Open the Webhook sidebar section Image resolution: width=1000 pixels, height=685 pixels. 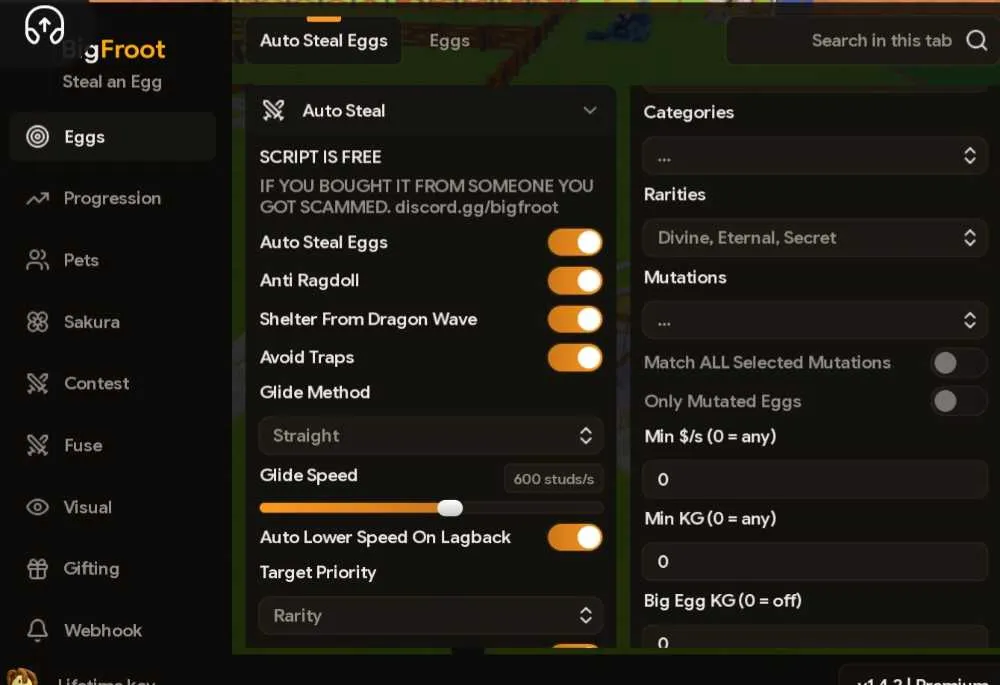point(113,630)
